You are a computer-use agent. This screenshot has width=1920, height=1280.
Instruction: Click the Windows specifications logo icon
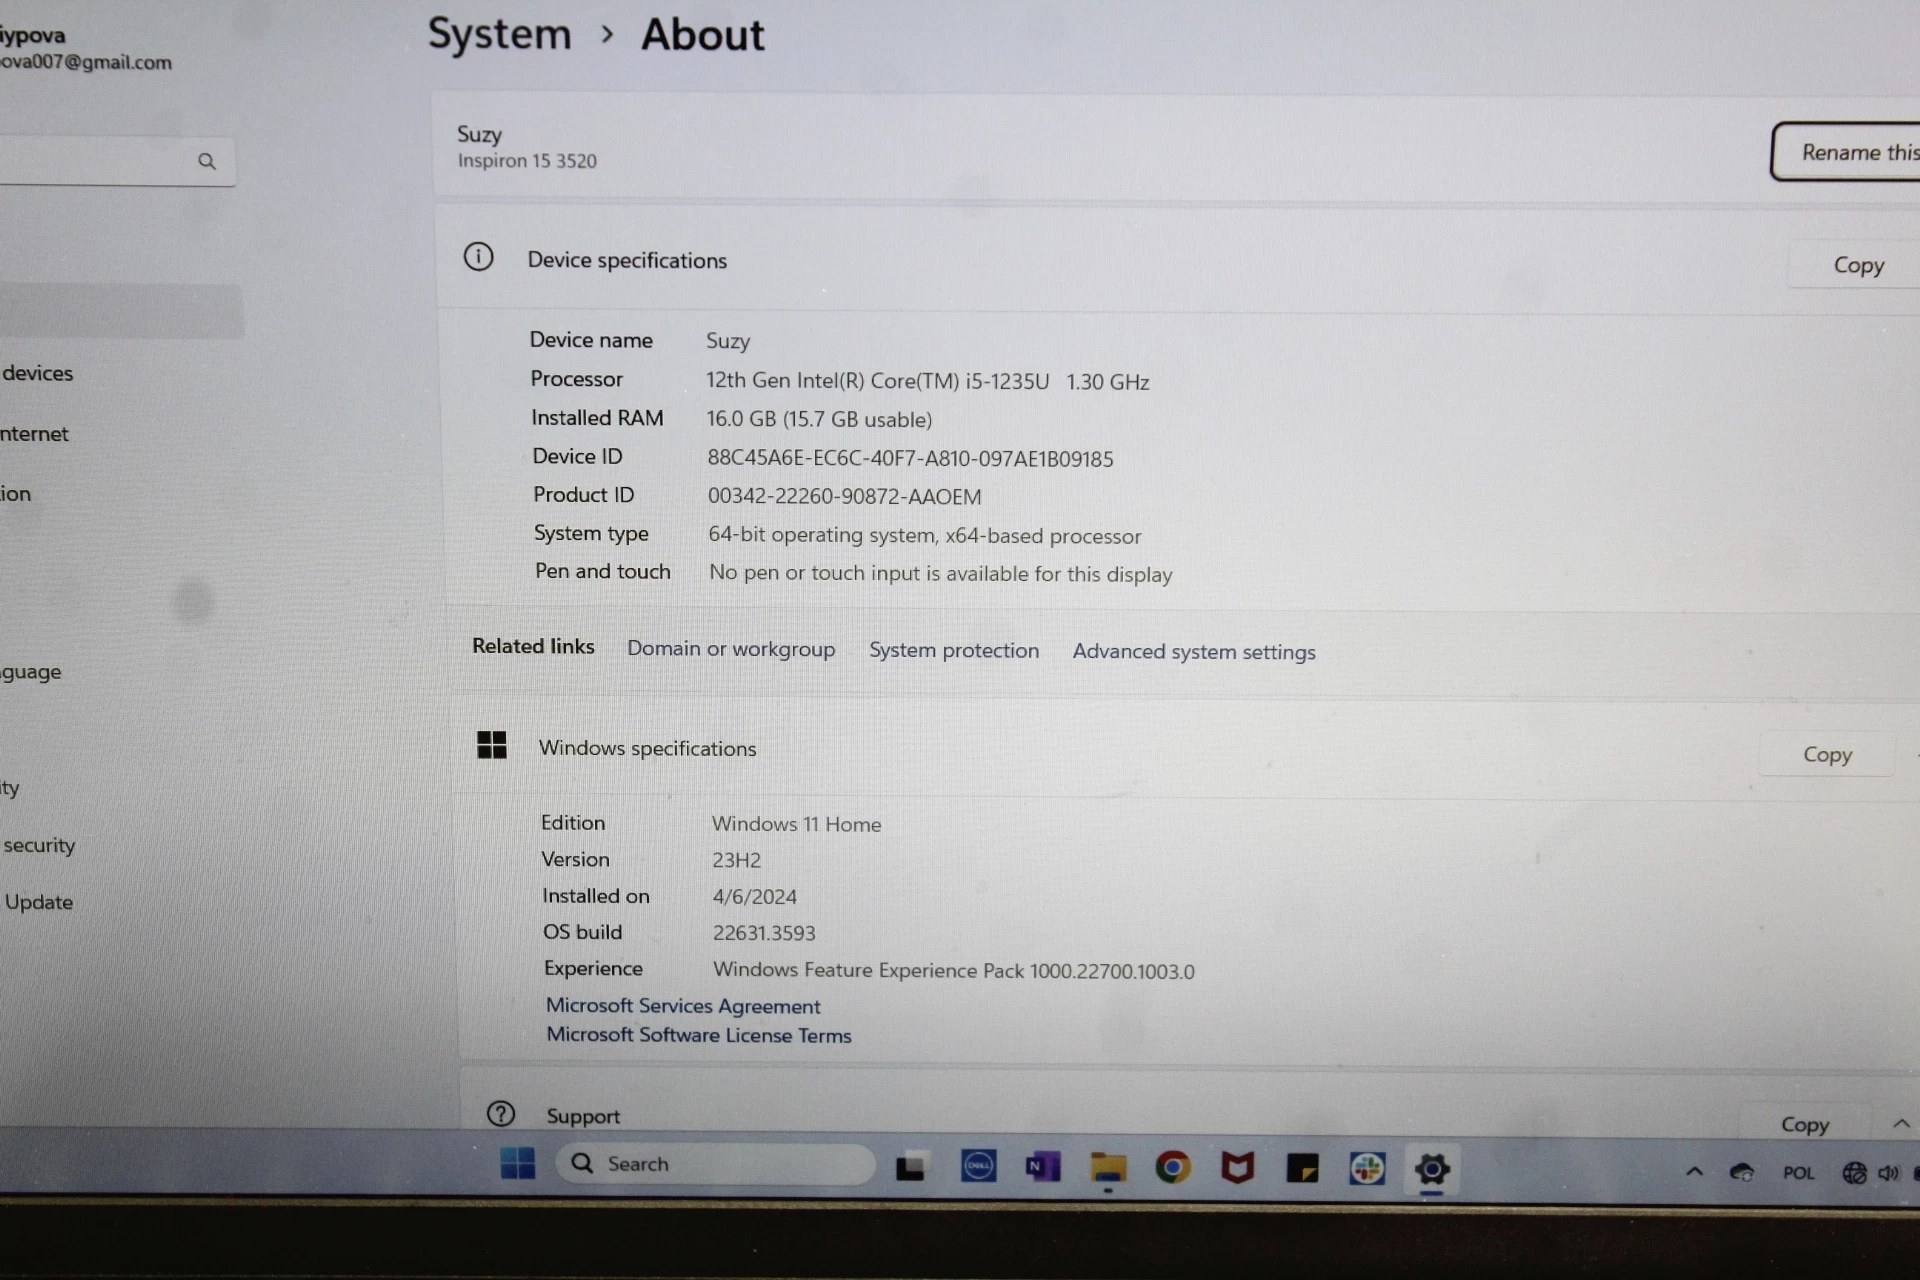(x=491, y=745)
